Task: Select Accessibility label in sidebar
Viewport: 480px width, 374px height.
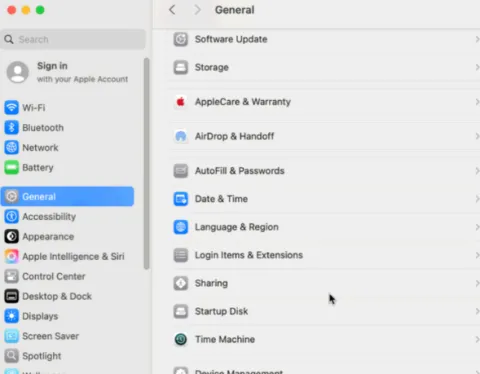Action: click(49, 217)
